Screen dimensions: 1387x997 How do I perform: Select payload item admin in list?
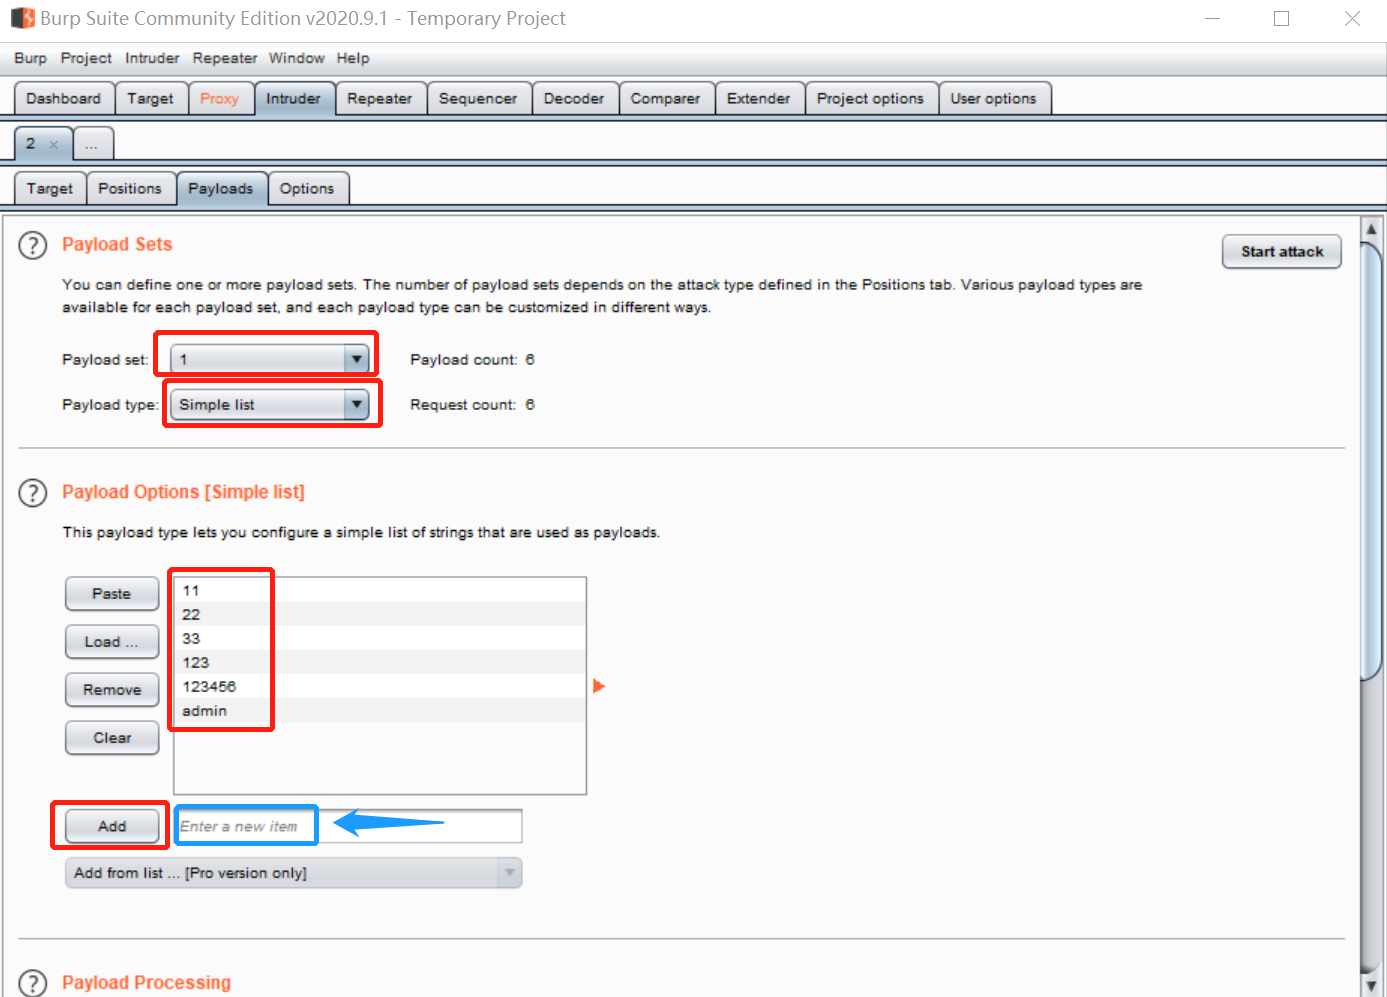click(380, 710)
